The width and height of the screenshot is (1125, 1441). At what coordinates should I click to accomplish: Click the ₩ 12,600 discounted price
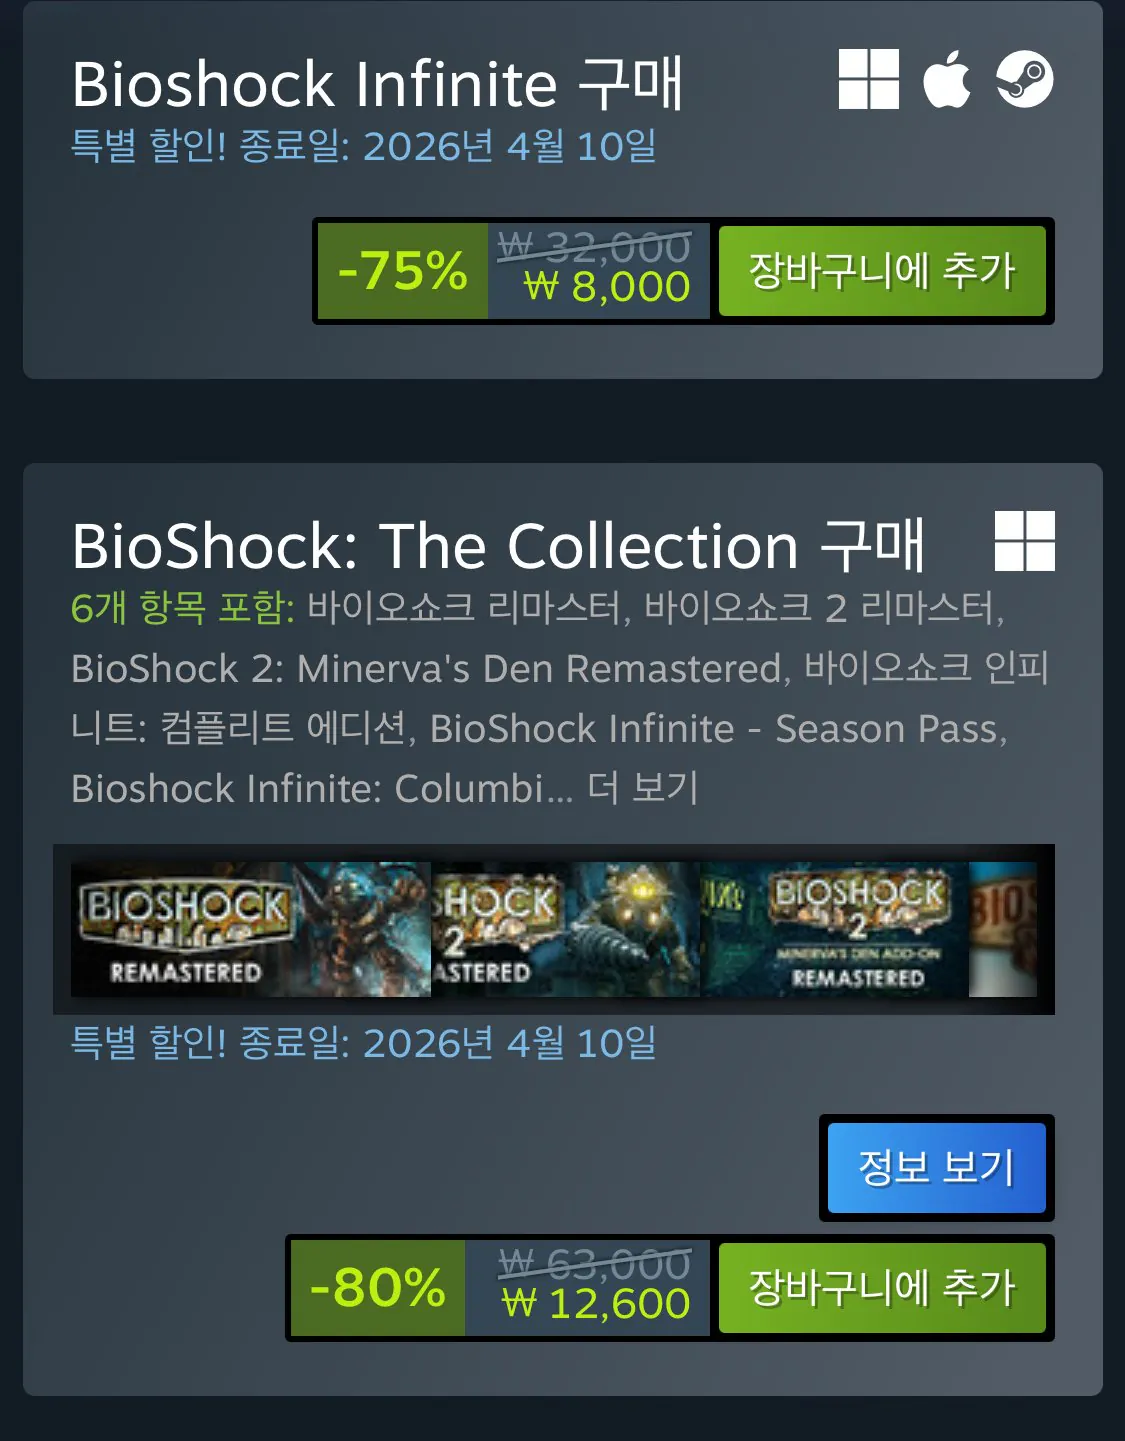[596, 1304]
